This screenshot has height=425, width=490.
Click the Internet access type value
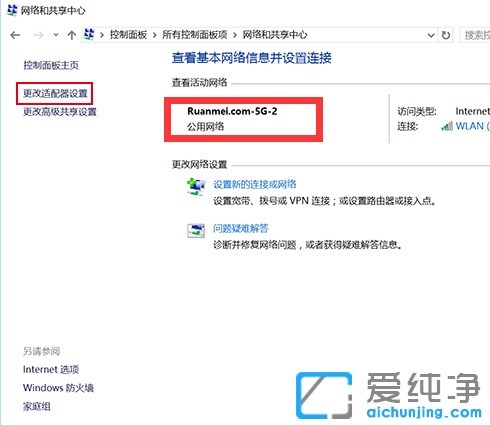[473, 111]
